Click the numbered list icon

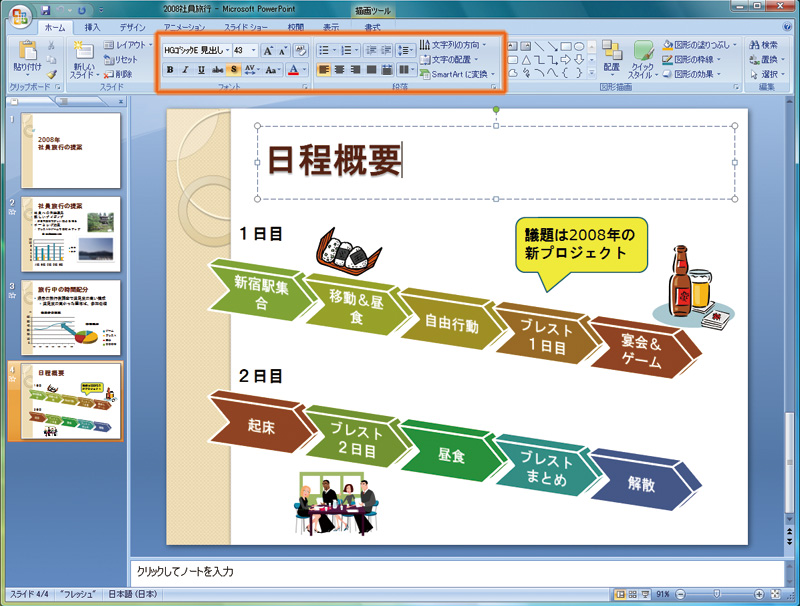tap(346, 50)
